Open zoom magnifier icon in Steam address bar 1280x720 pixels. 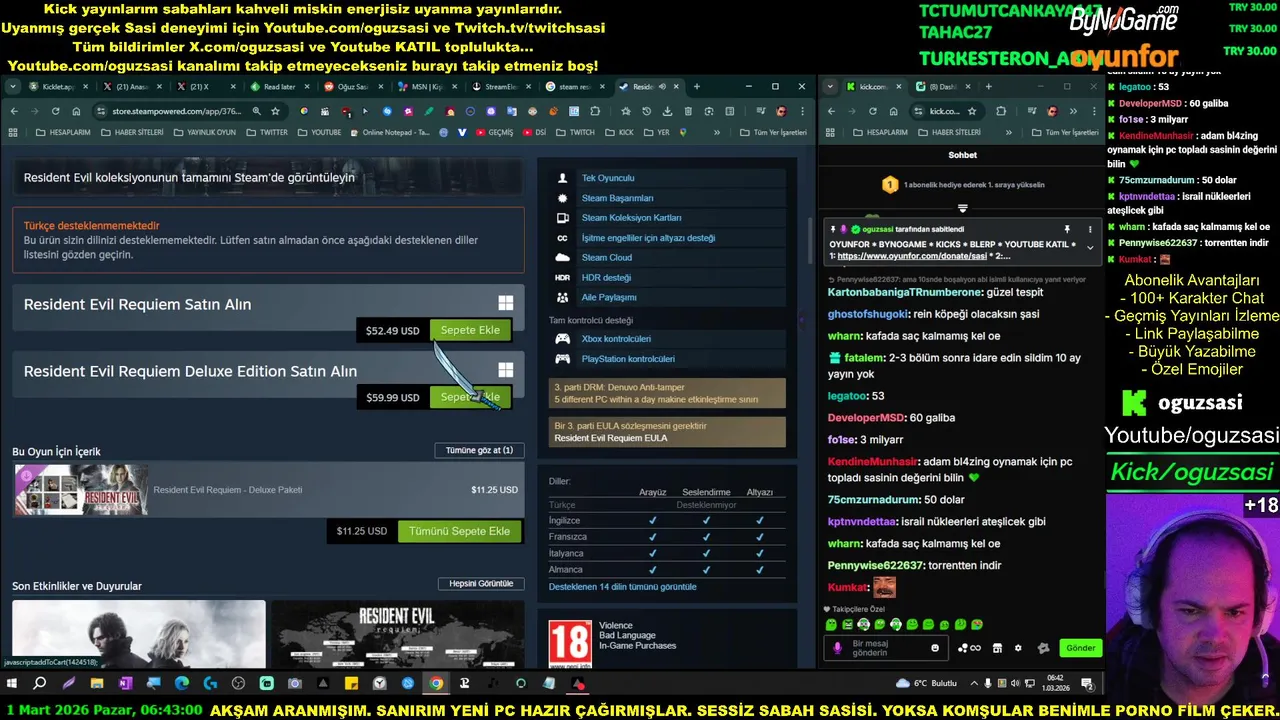[x=257, y=111]
